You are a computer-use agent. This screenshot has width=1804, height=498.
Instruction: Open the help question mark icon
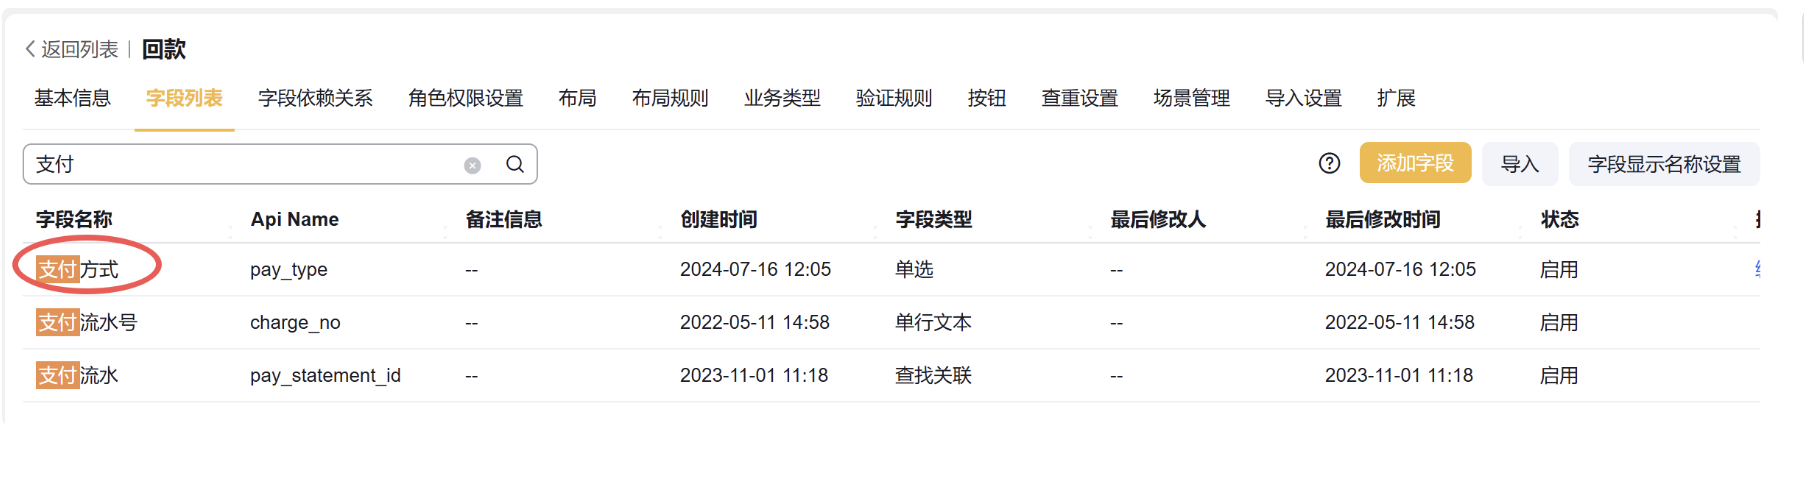1329,163
